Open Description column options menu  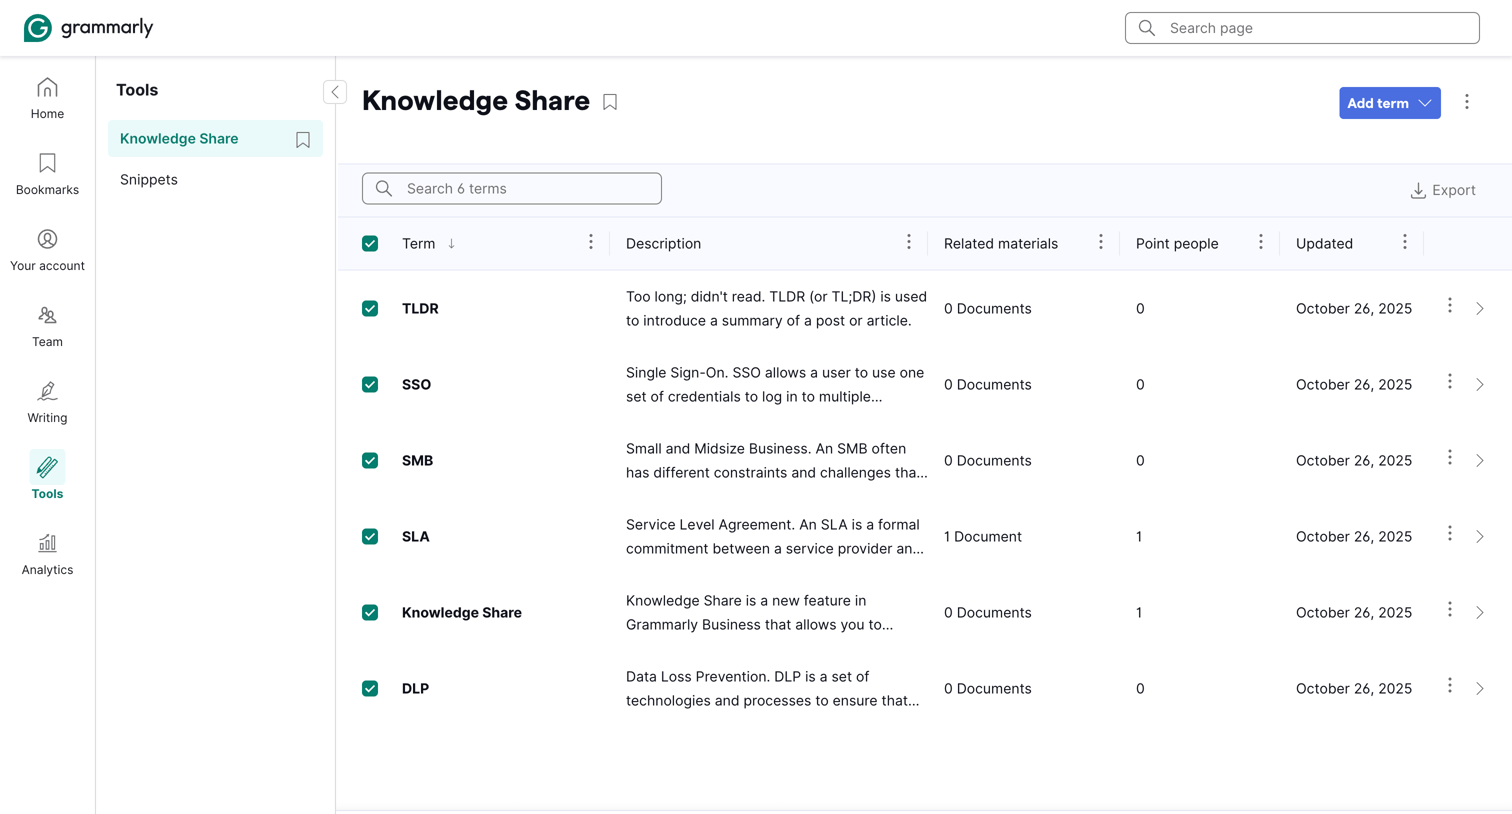click(909, 242)
